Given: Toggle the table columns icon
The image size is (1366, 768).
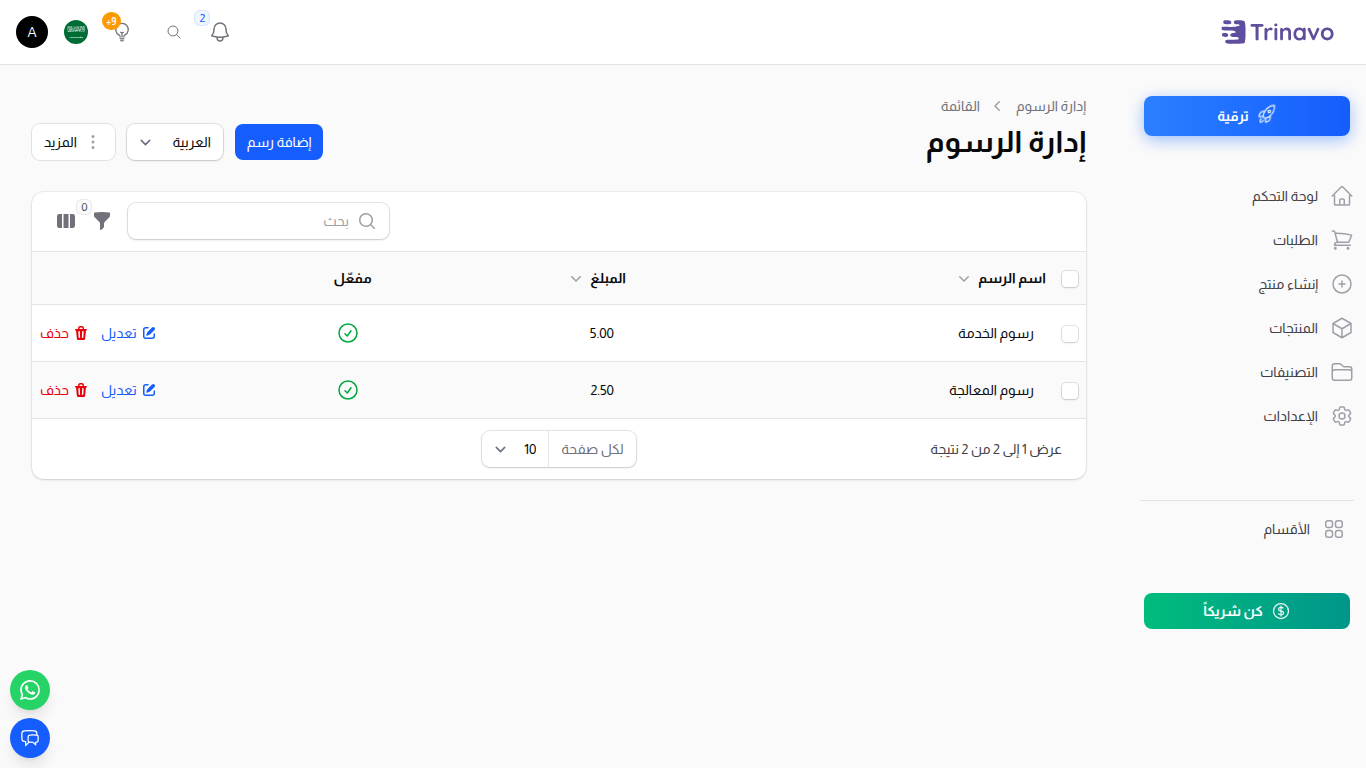Looking at the screenshot, I should 66,221.
